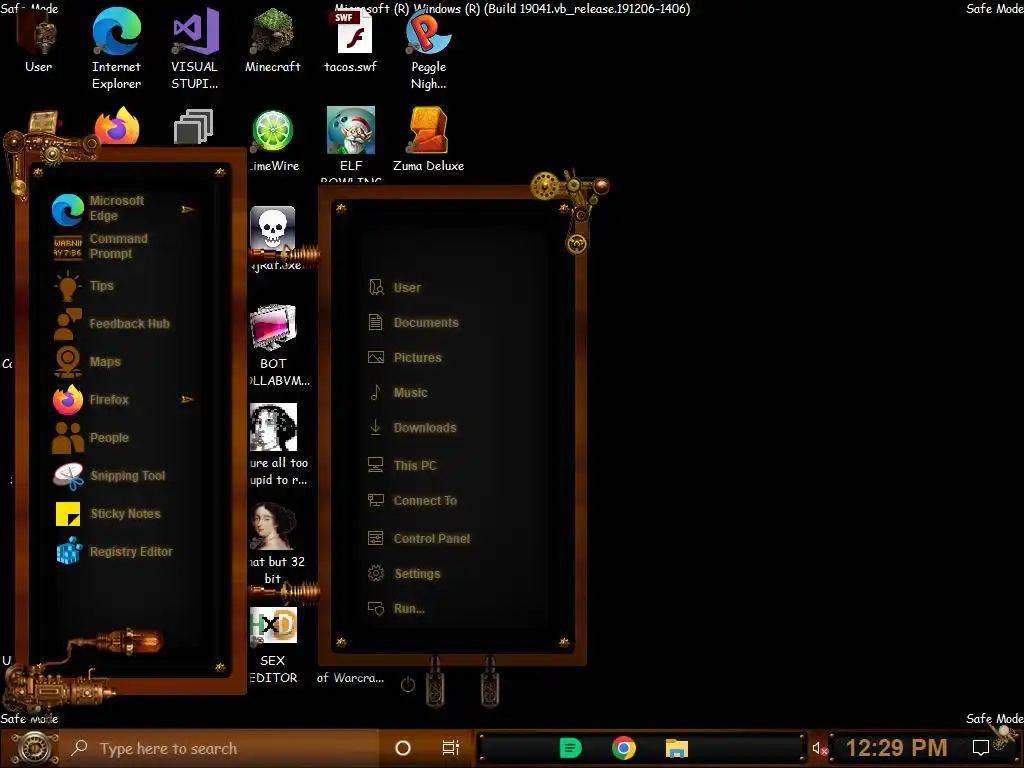This screenshot has height=768, width=1024.
Task: Select the Minecraft desktop icon
Action: 272,42
